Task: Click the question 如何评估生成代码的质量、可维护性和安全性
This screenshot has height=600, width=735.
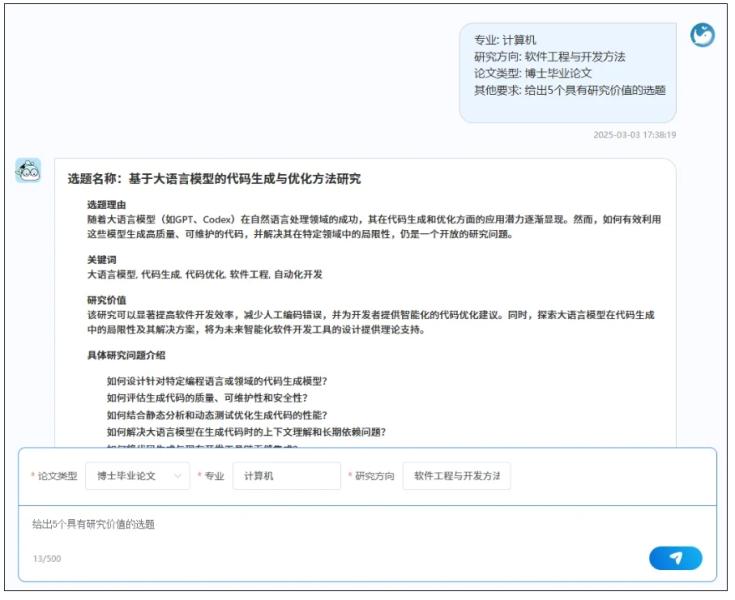Action: pyautogui.click(x=206, y=397)
